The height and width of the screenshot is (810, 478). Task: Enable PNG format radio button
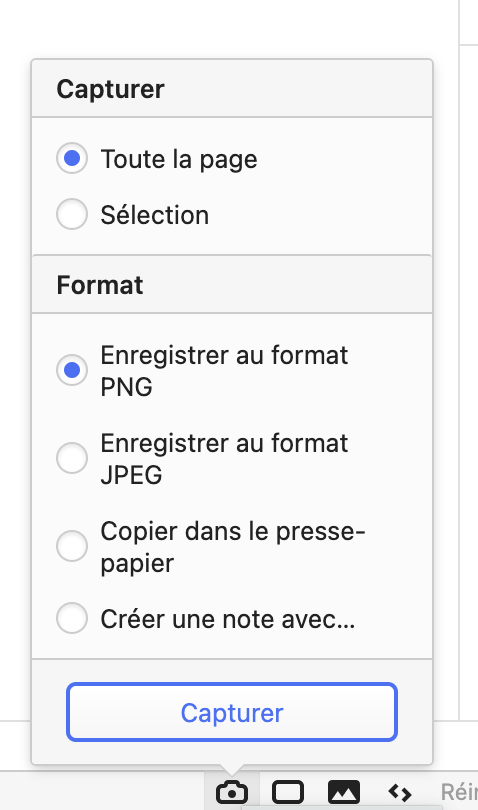pyautogui.click(x=72, y=370)
